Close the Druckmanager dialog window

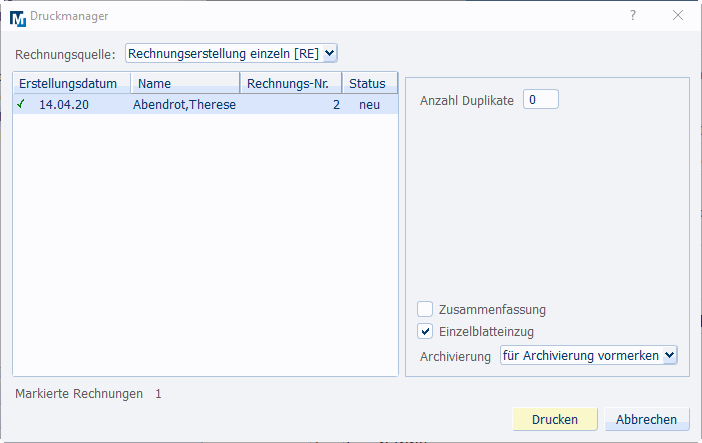pyautogui.click(x=678, y=16)
